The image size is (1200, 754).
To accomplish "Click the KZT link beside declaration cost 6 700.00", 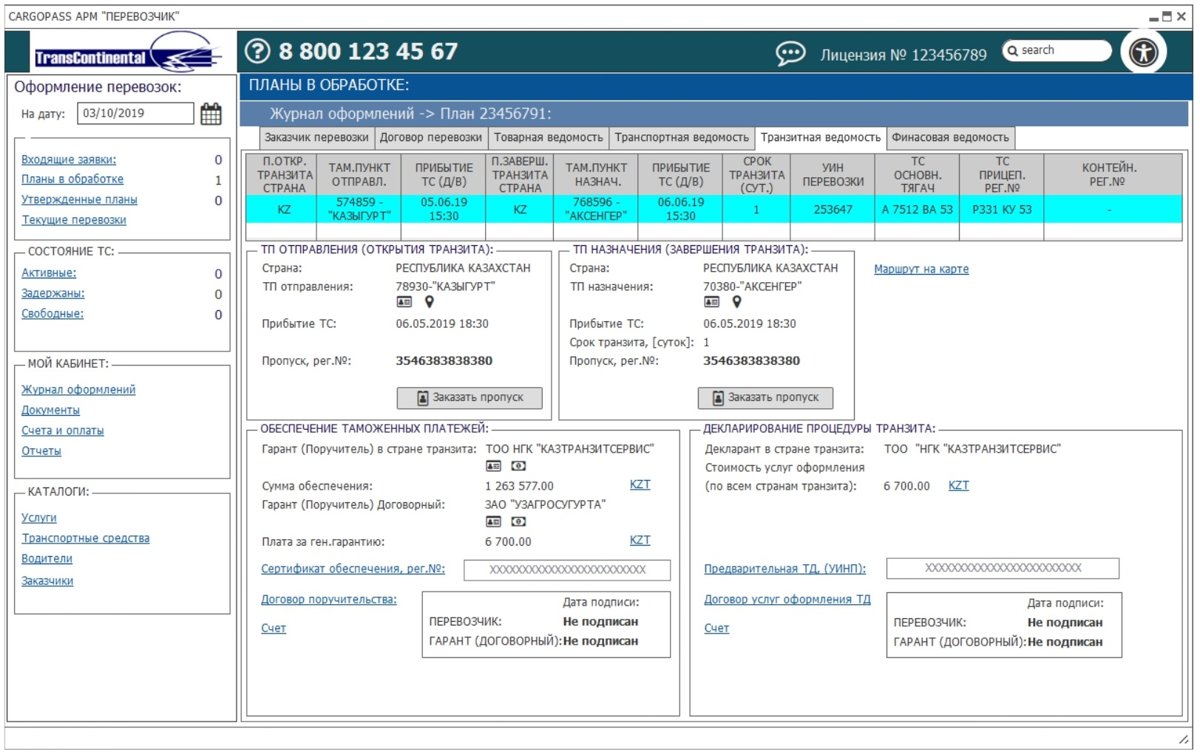I will tap(959, 485).
